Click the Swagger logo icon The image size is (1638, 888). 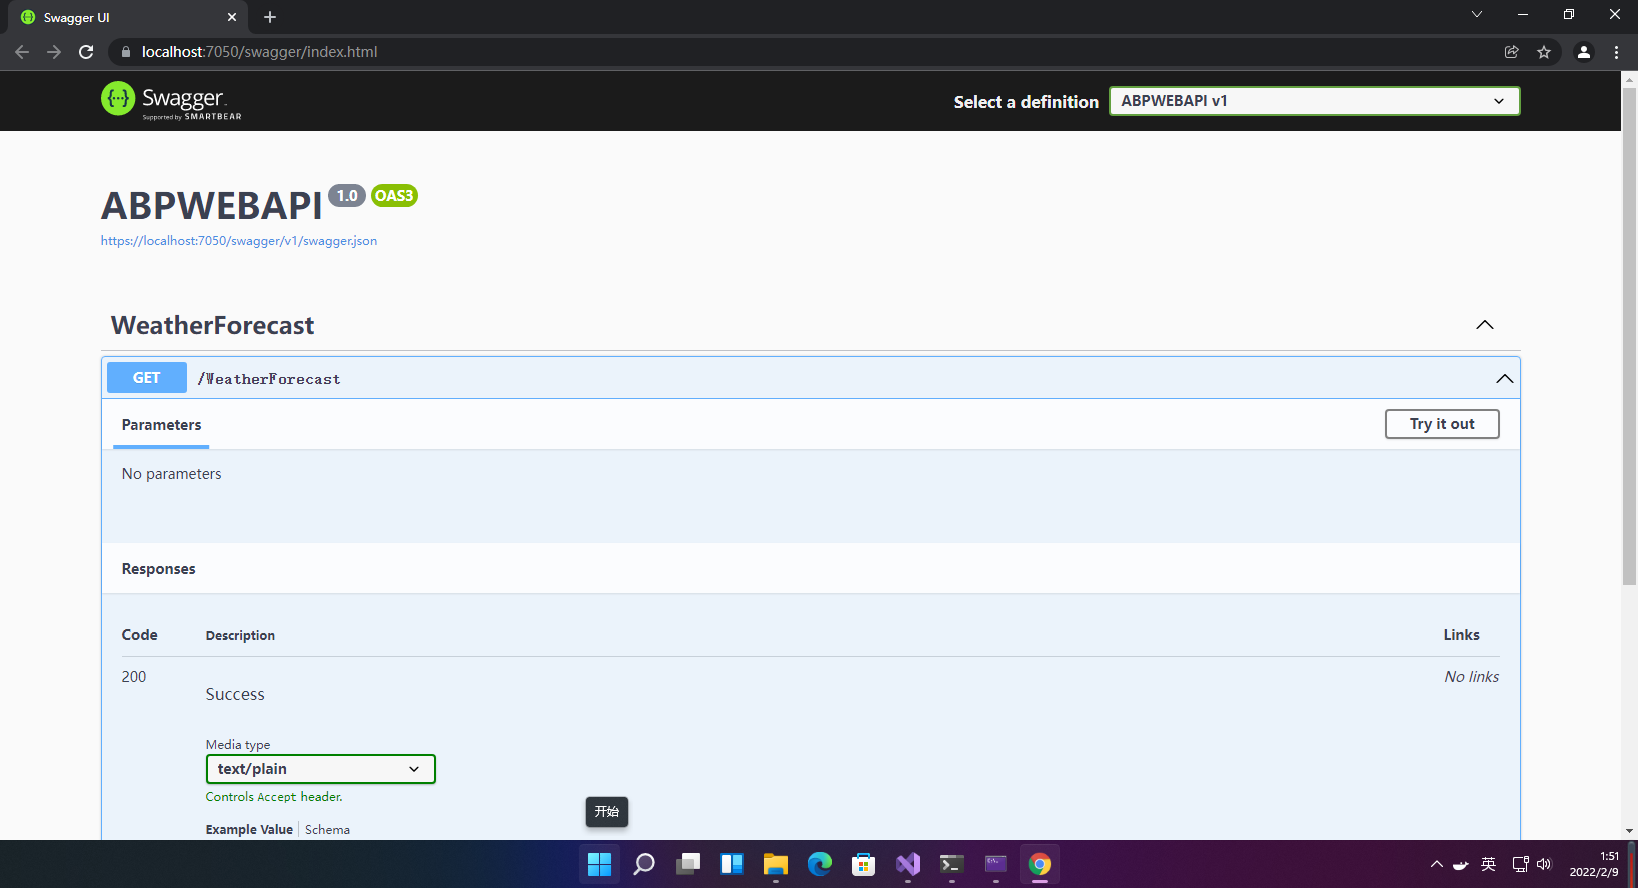118,98
